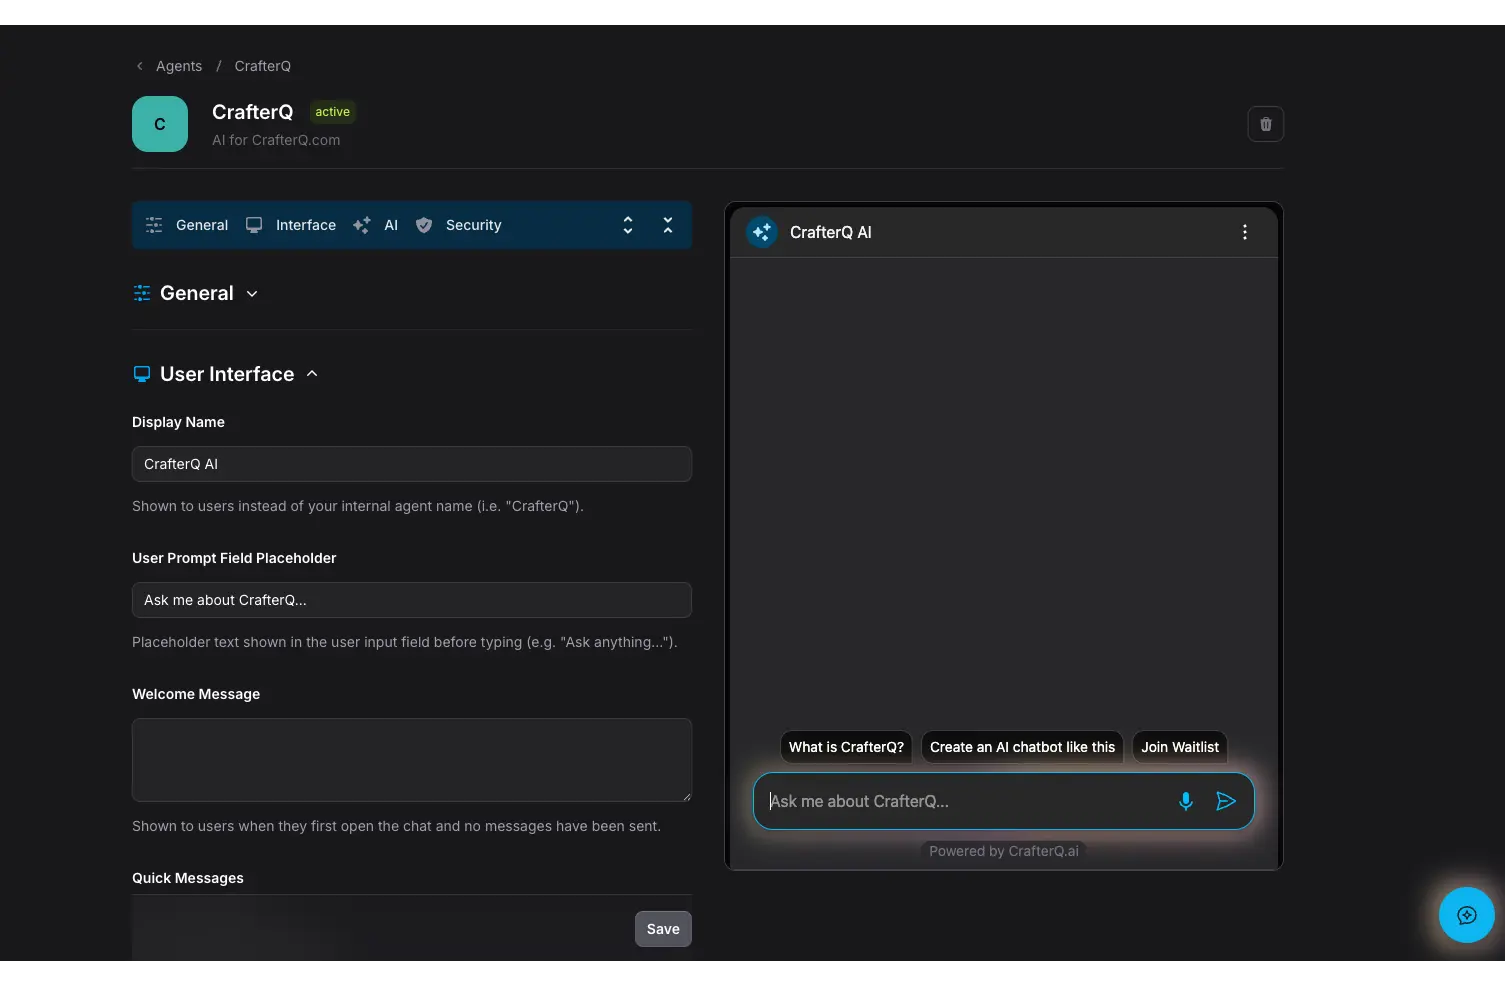The image size is (1505, 987).
Task: Switch to the AI tab
Action: click(x=391, y=225)
